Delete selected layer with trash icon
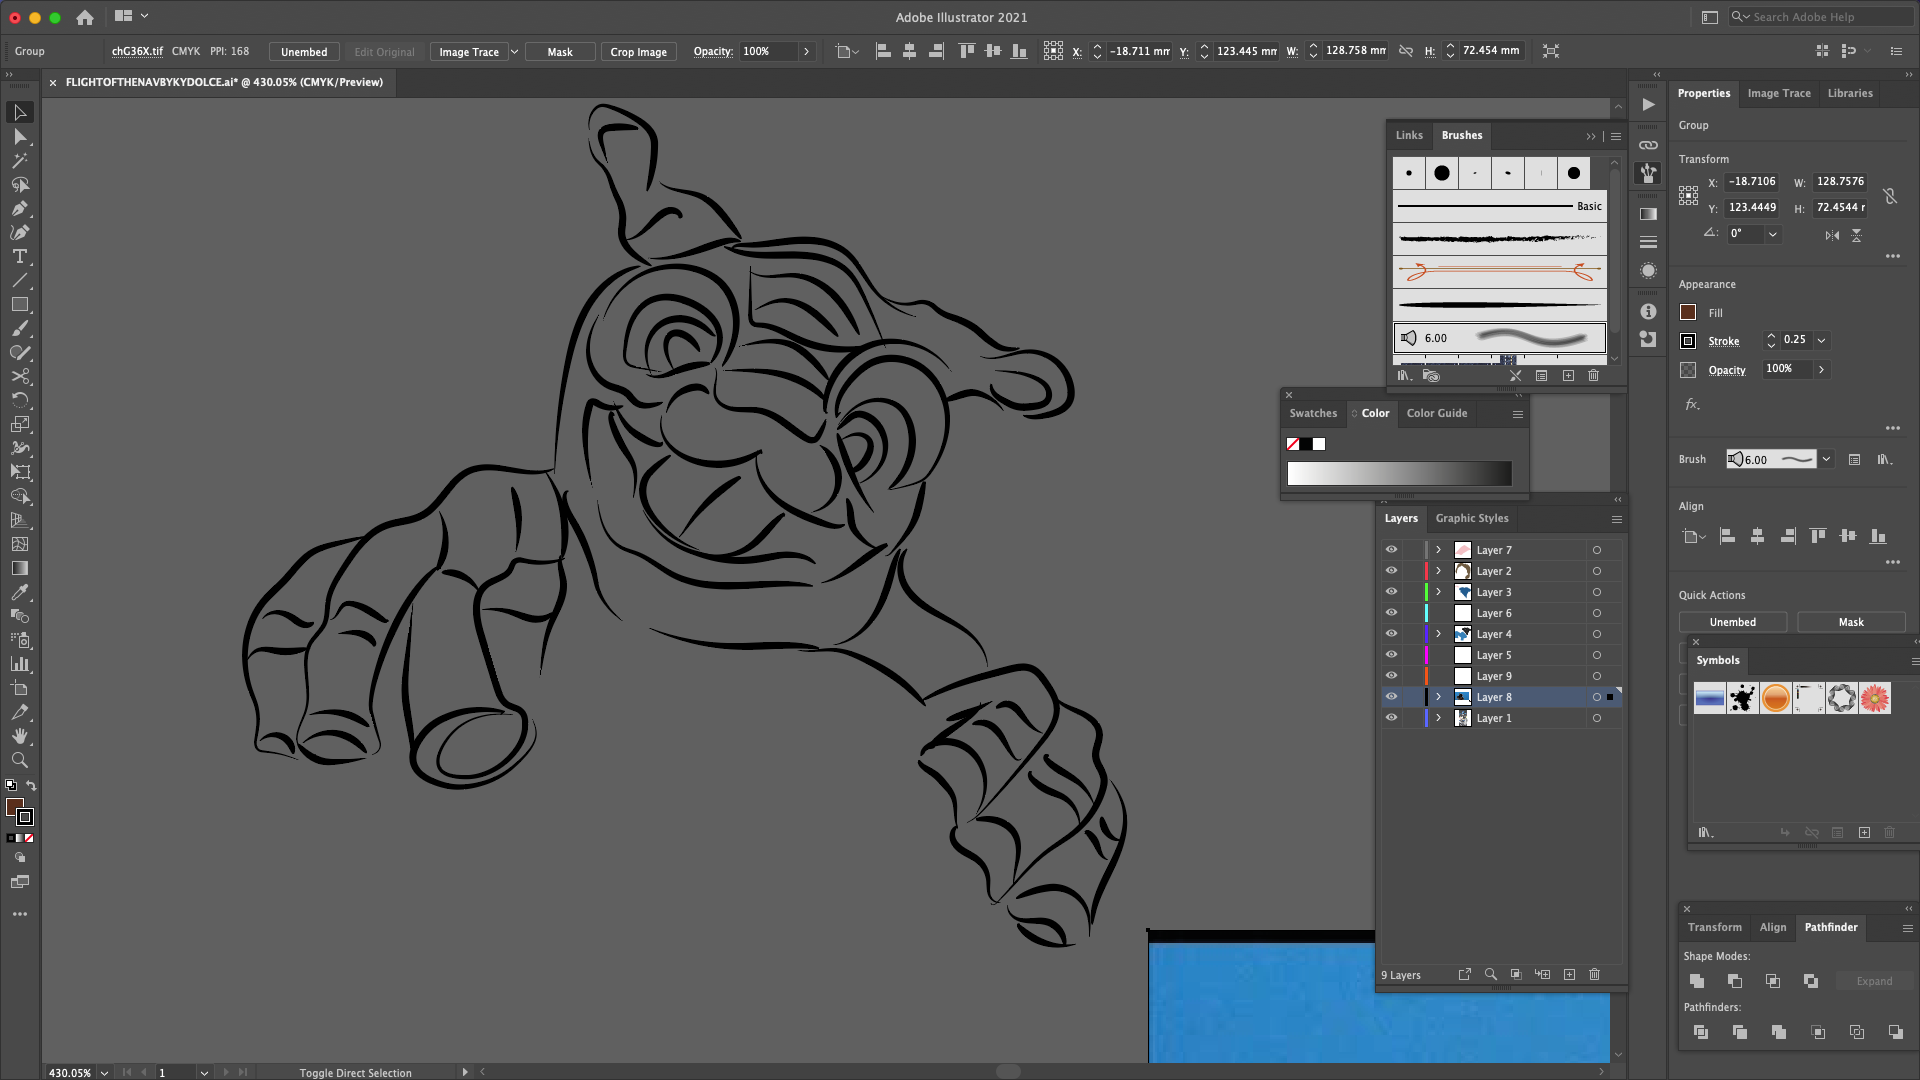This screenshot has height=1080, width=1920. tap(1595, 974)
